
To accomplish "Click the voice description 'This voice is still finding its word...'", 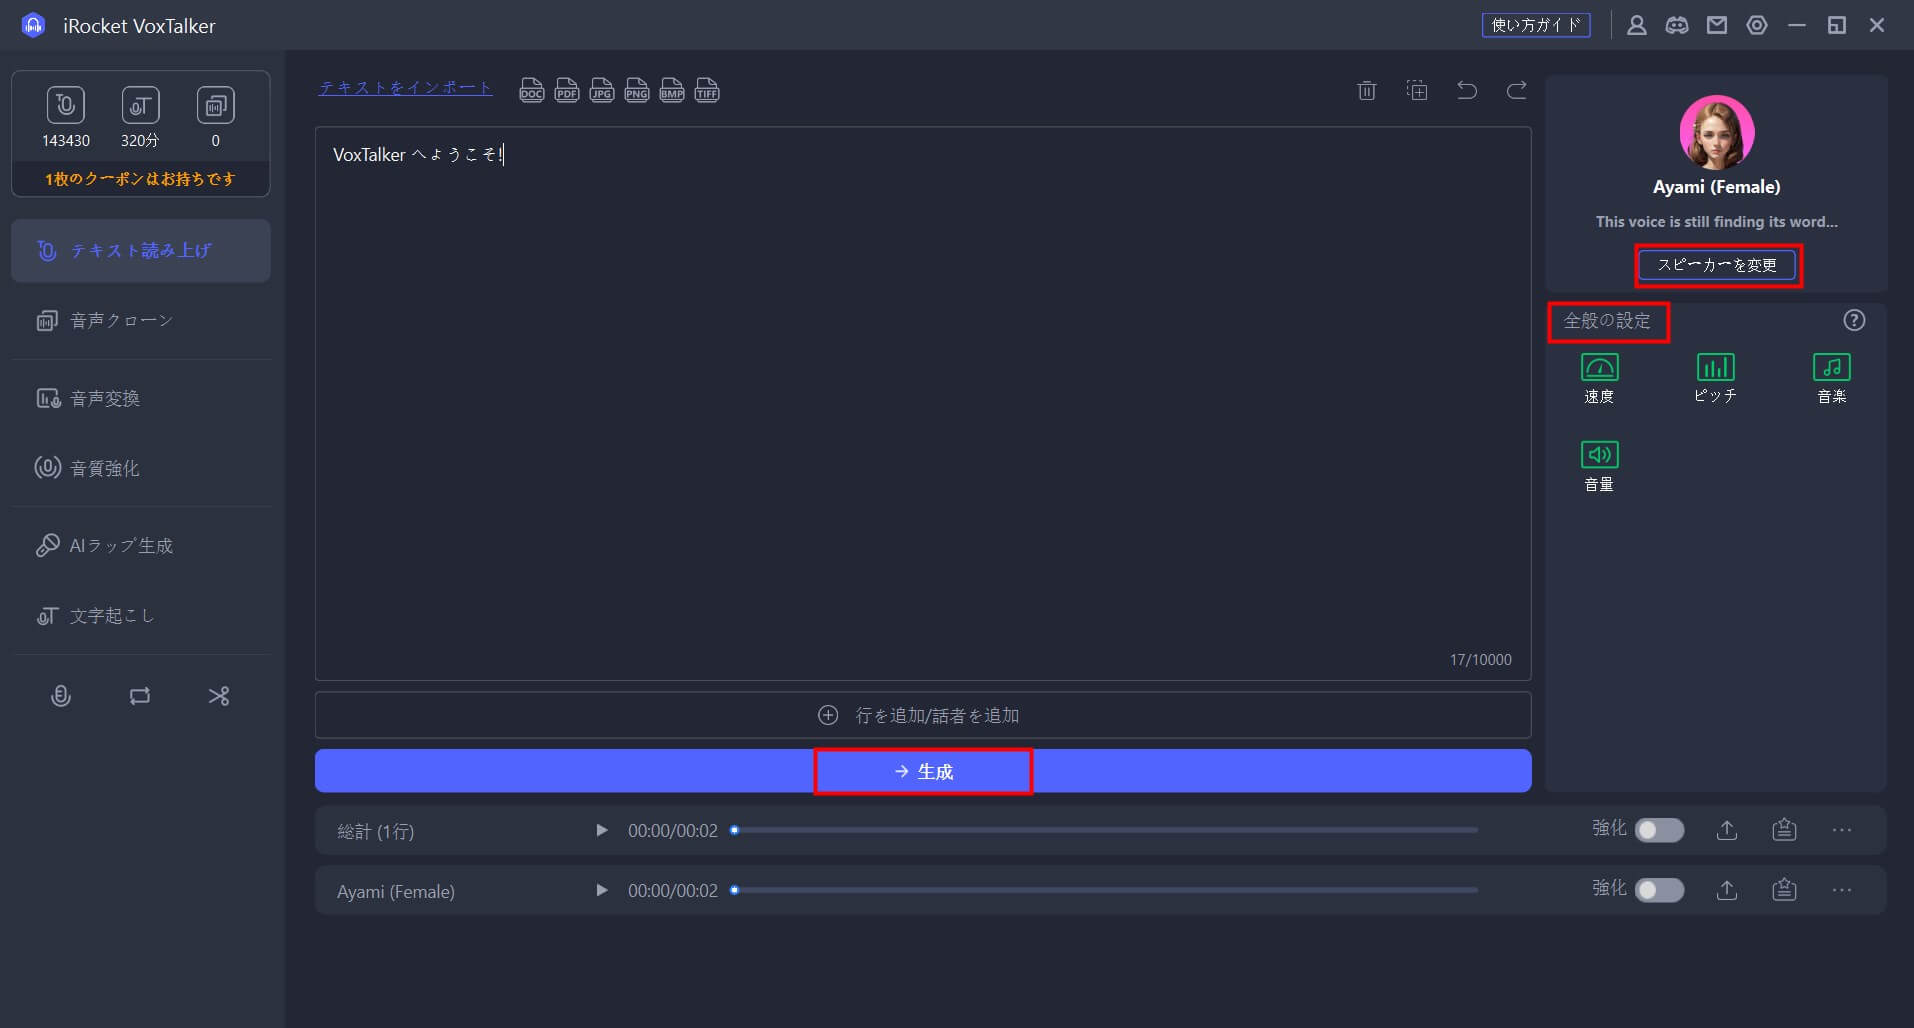I will [1717, 222].
